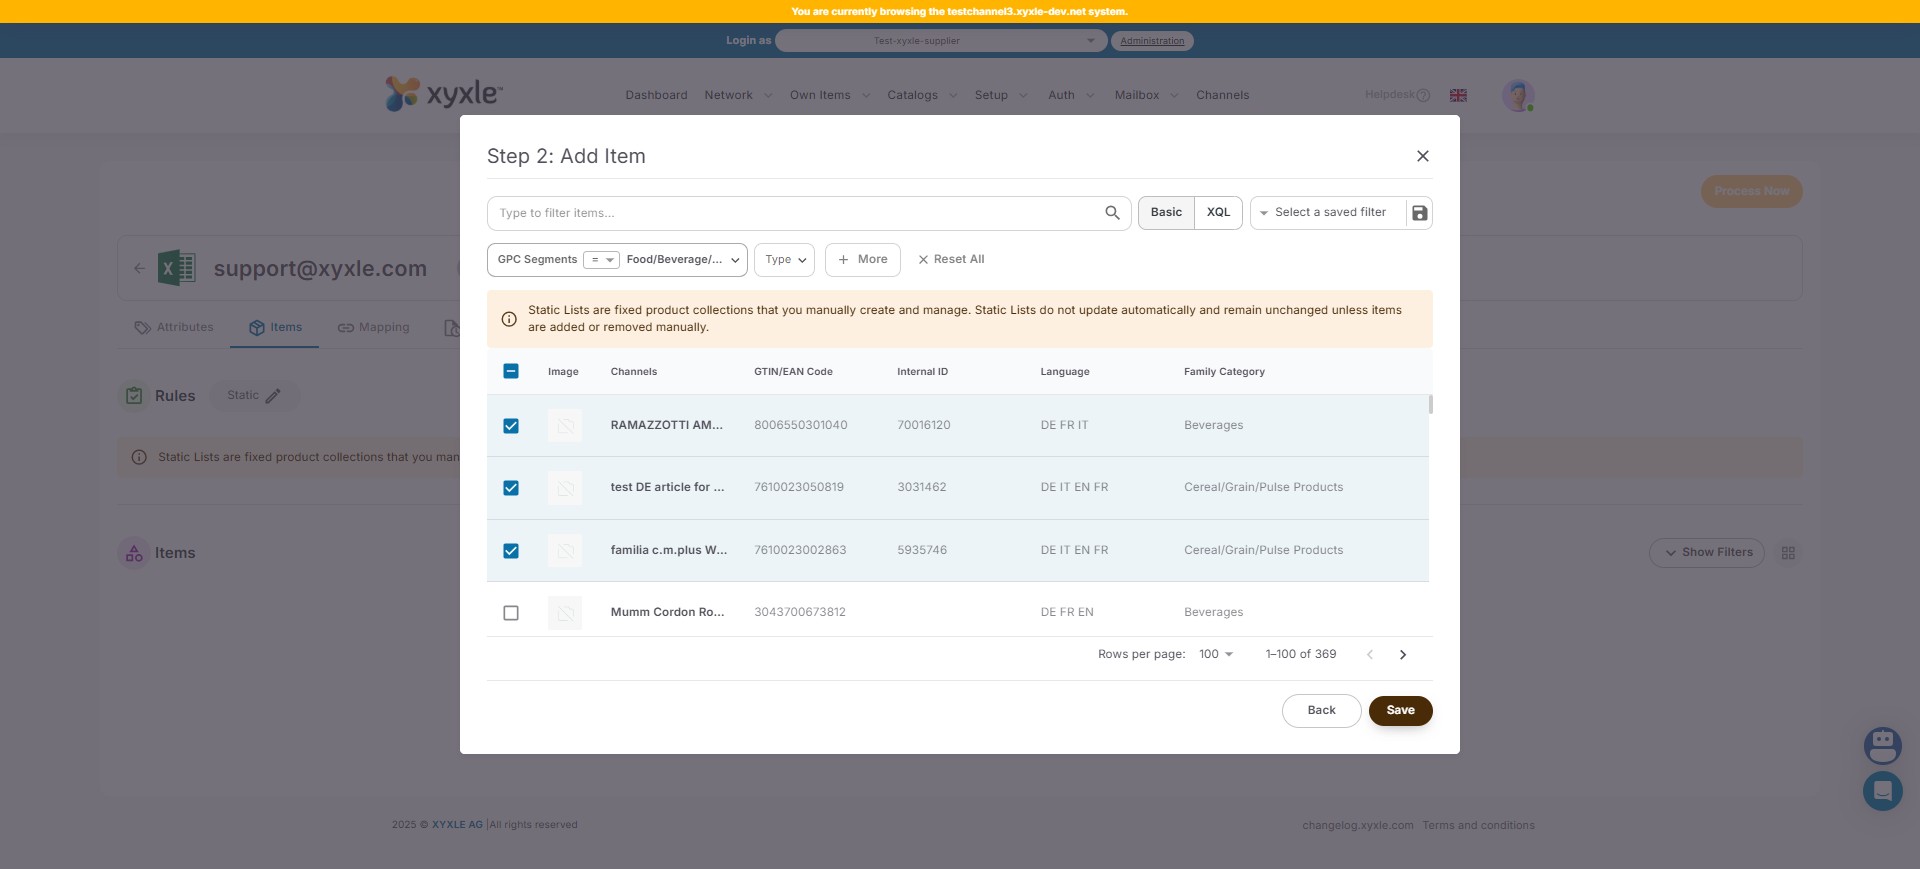Click image placeholder for test DE article row
This screenshot has height=869, width=1920.
click(x=565, y=488)
